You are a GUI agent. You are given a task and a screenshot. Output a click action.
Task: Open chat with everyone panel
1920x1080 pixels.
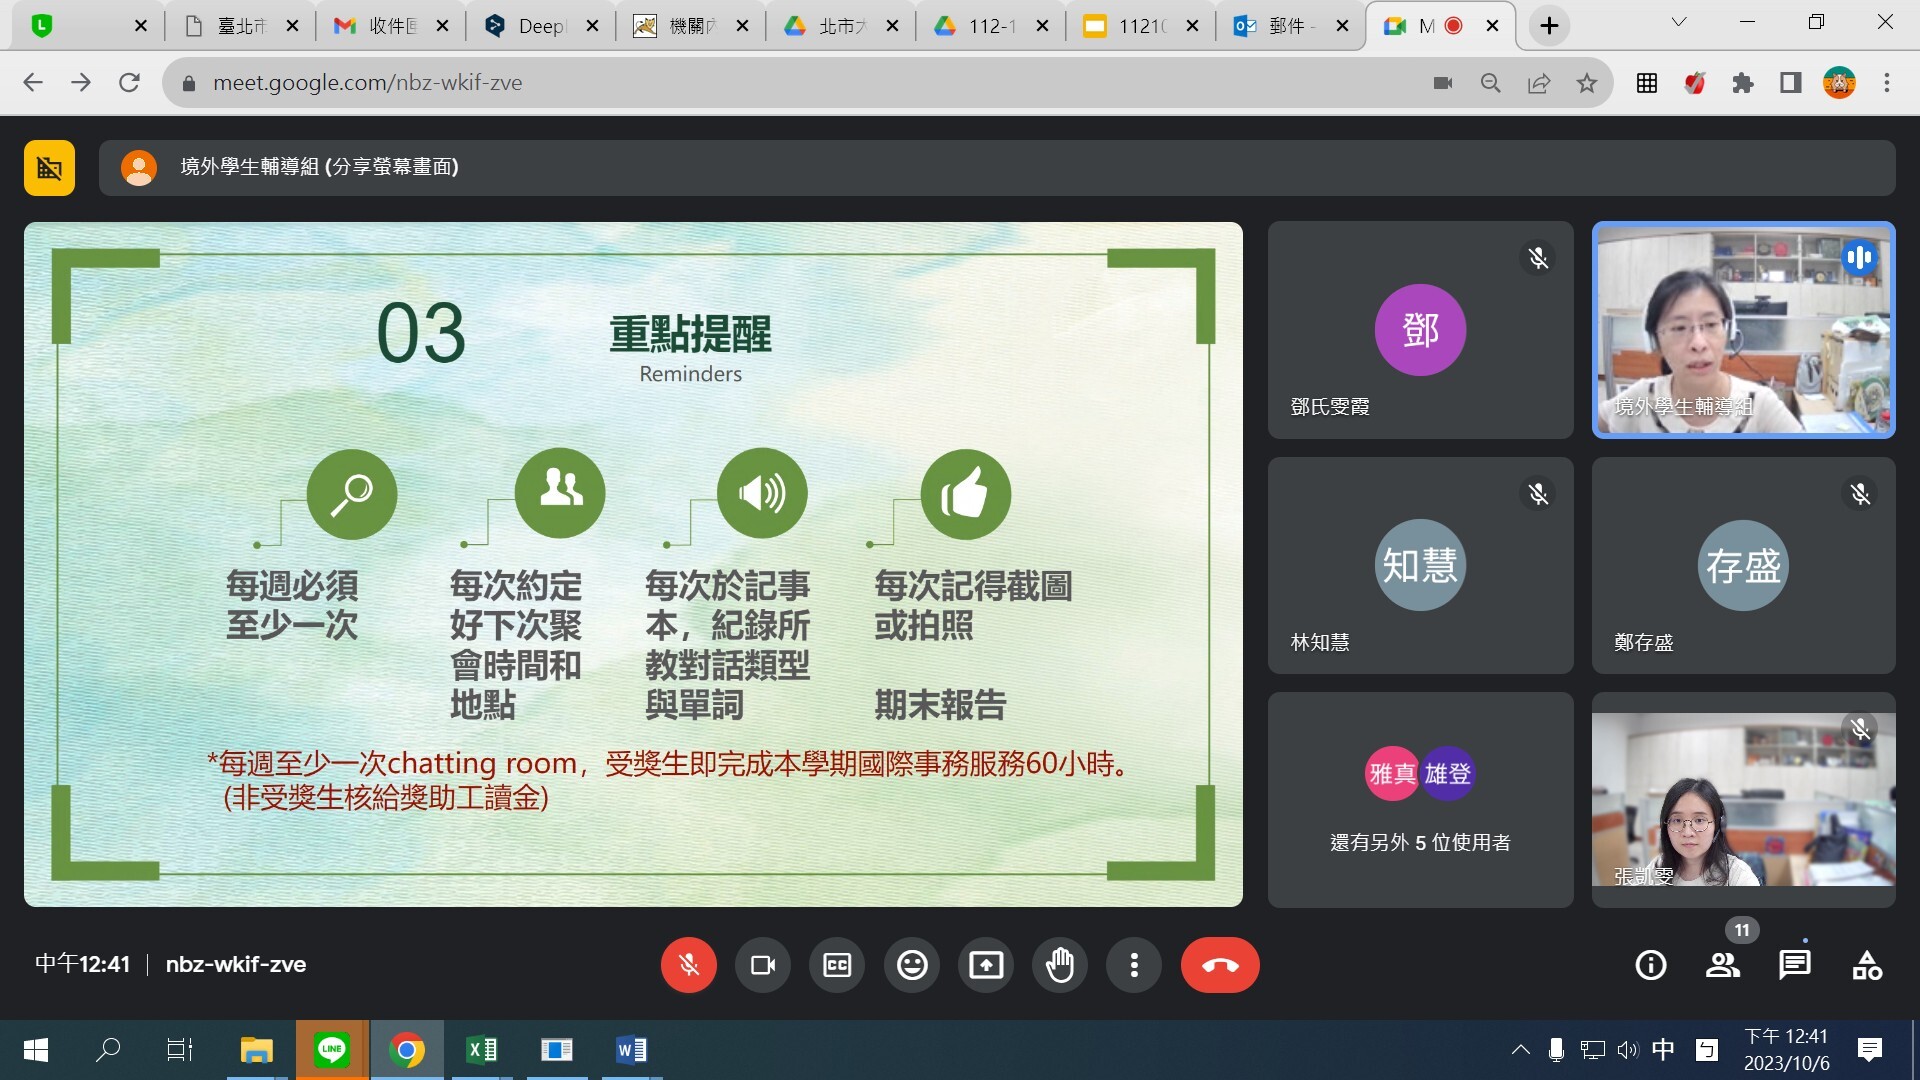(x=1795, y=965)
